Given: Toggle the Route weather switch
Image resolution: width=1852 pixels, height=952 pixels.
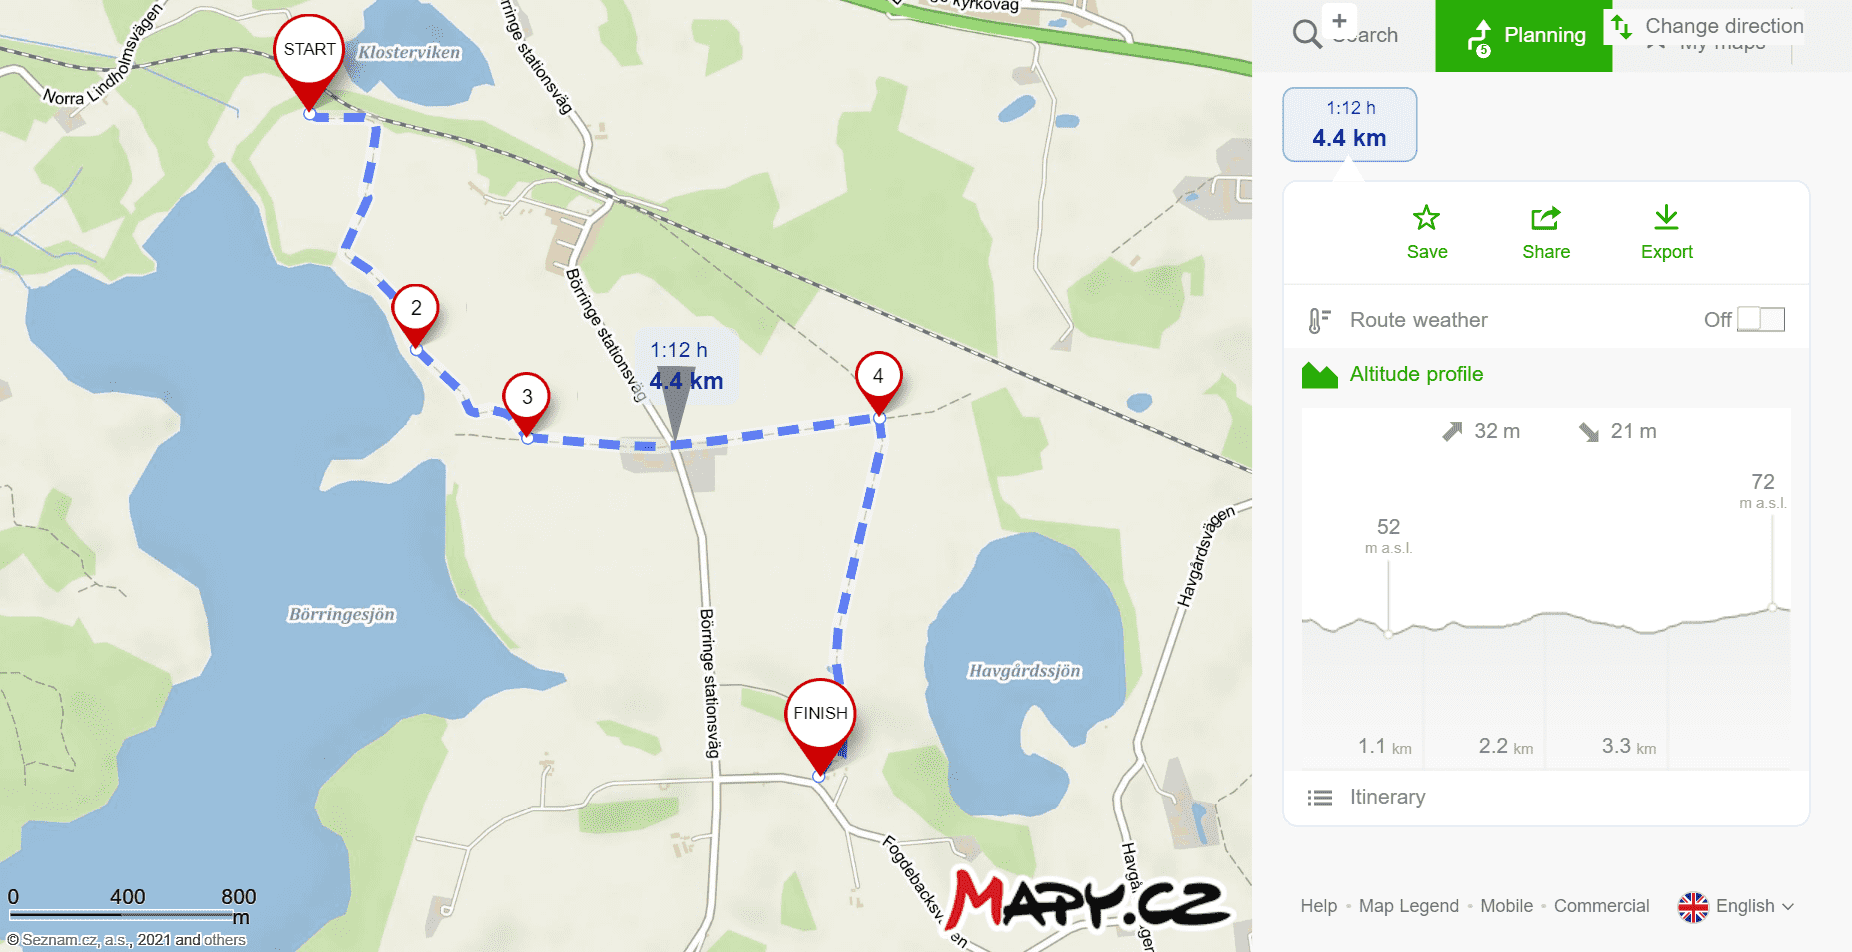Looking at the screenshot, I should pos(1761,320).
